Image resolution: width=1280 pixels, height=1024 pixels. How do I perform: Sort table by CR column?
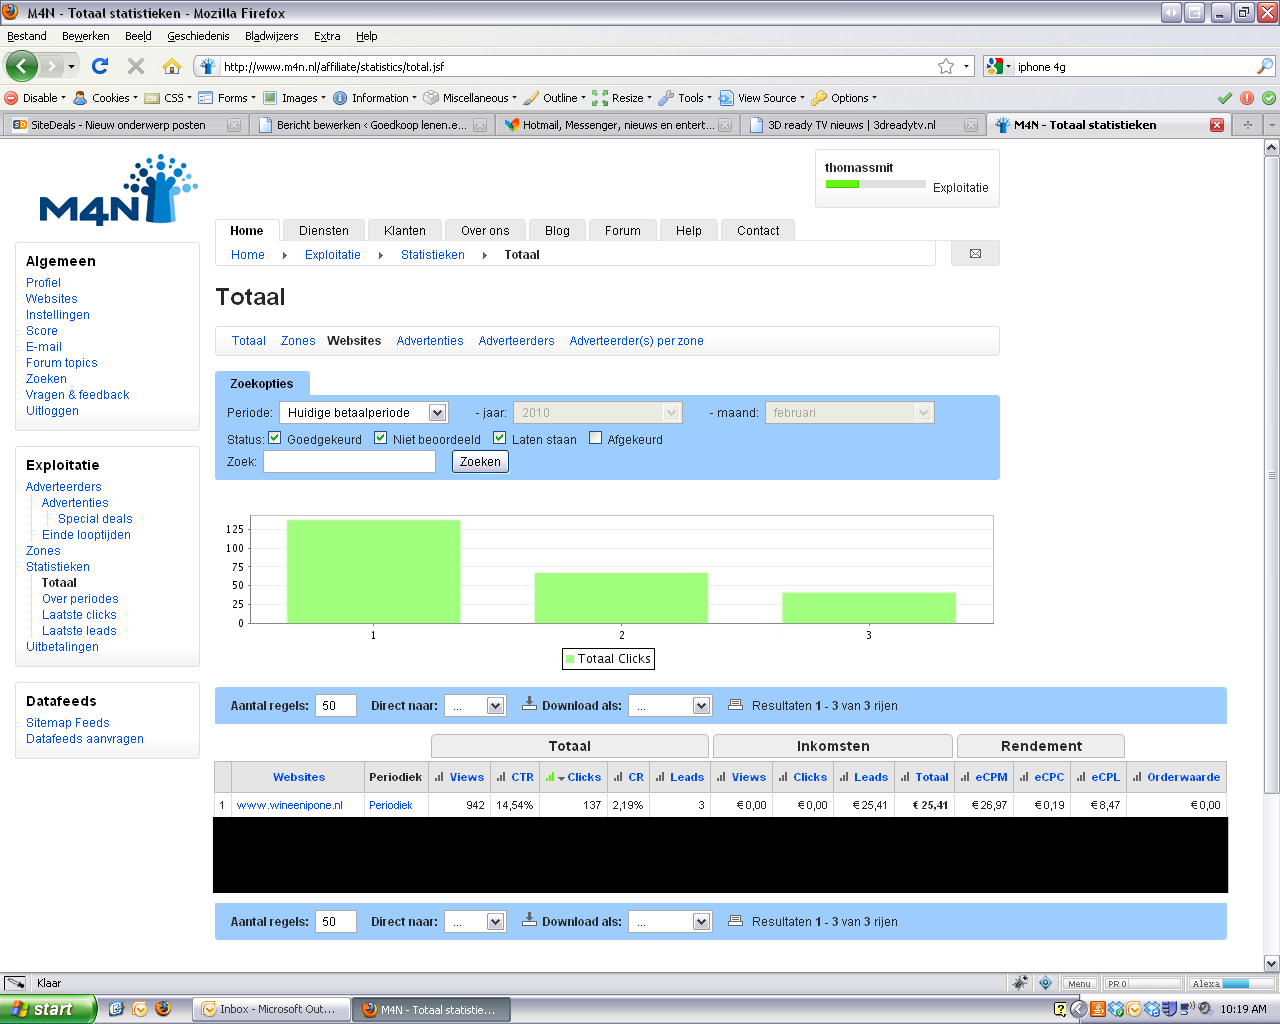(629, 777)
